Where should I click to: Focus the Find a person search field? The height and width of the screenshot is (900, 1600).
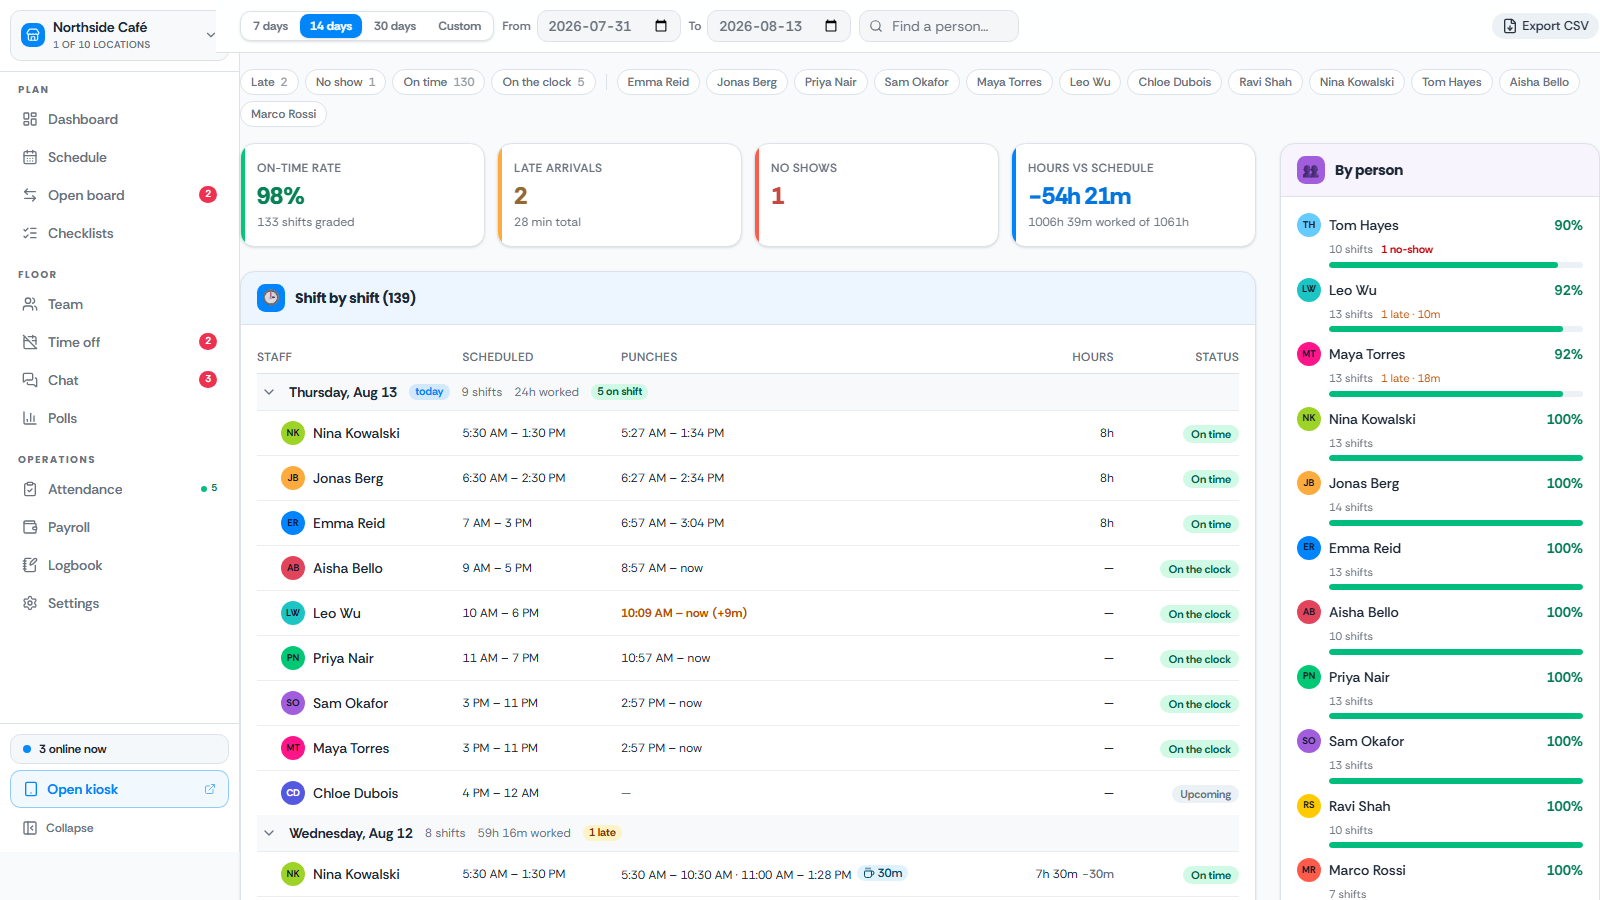(x=938, y=26)
